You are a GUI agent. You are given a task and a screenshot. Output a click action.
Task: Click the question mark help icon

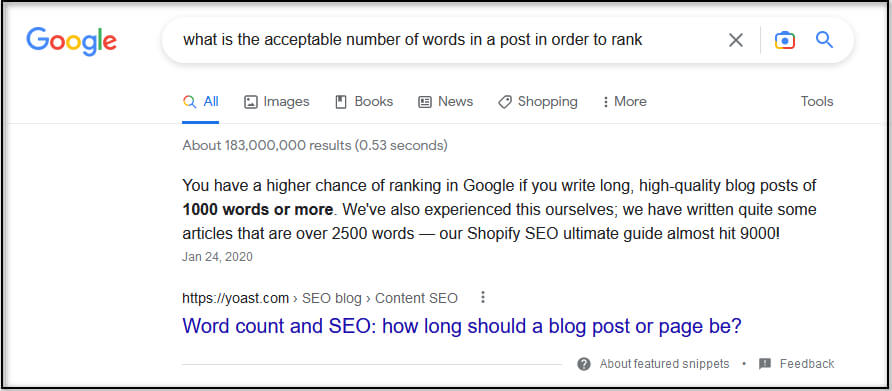pyautogui.click(x=584, y=364)
